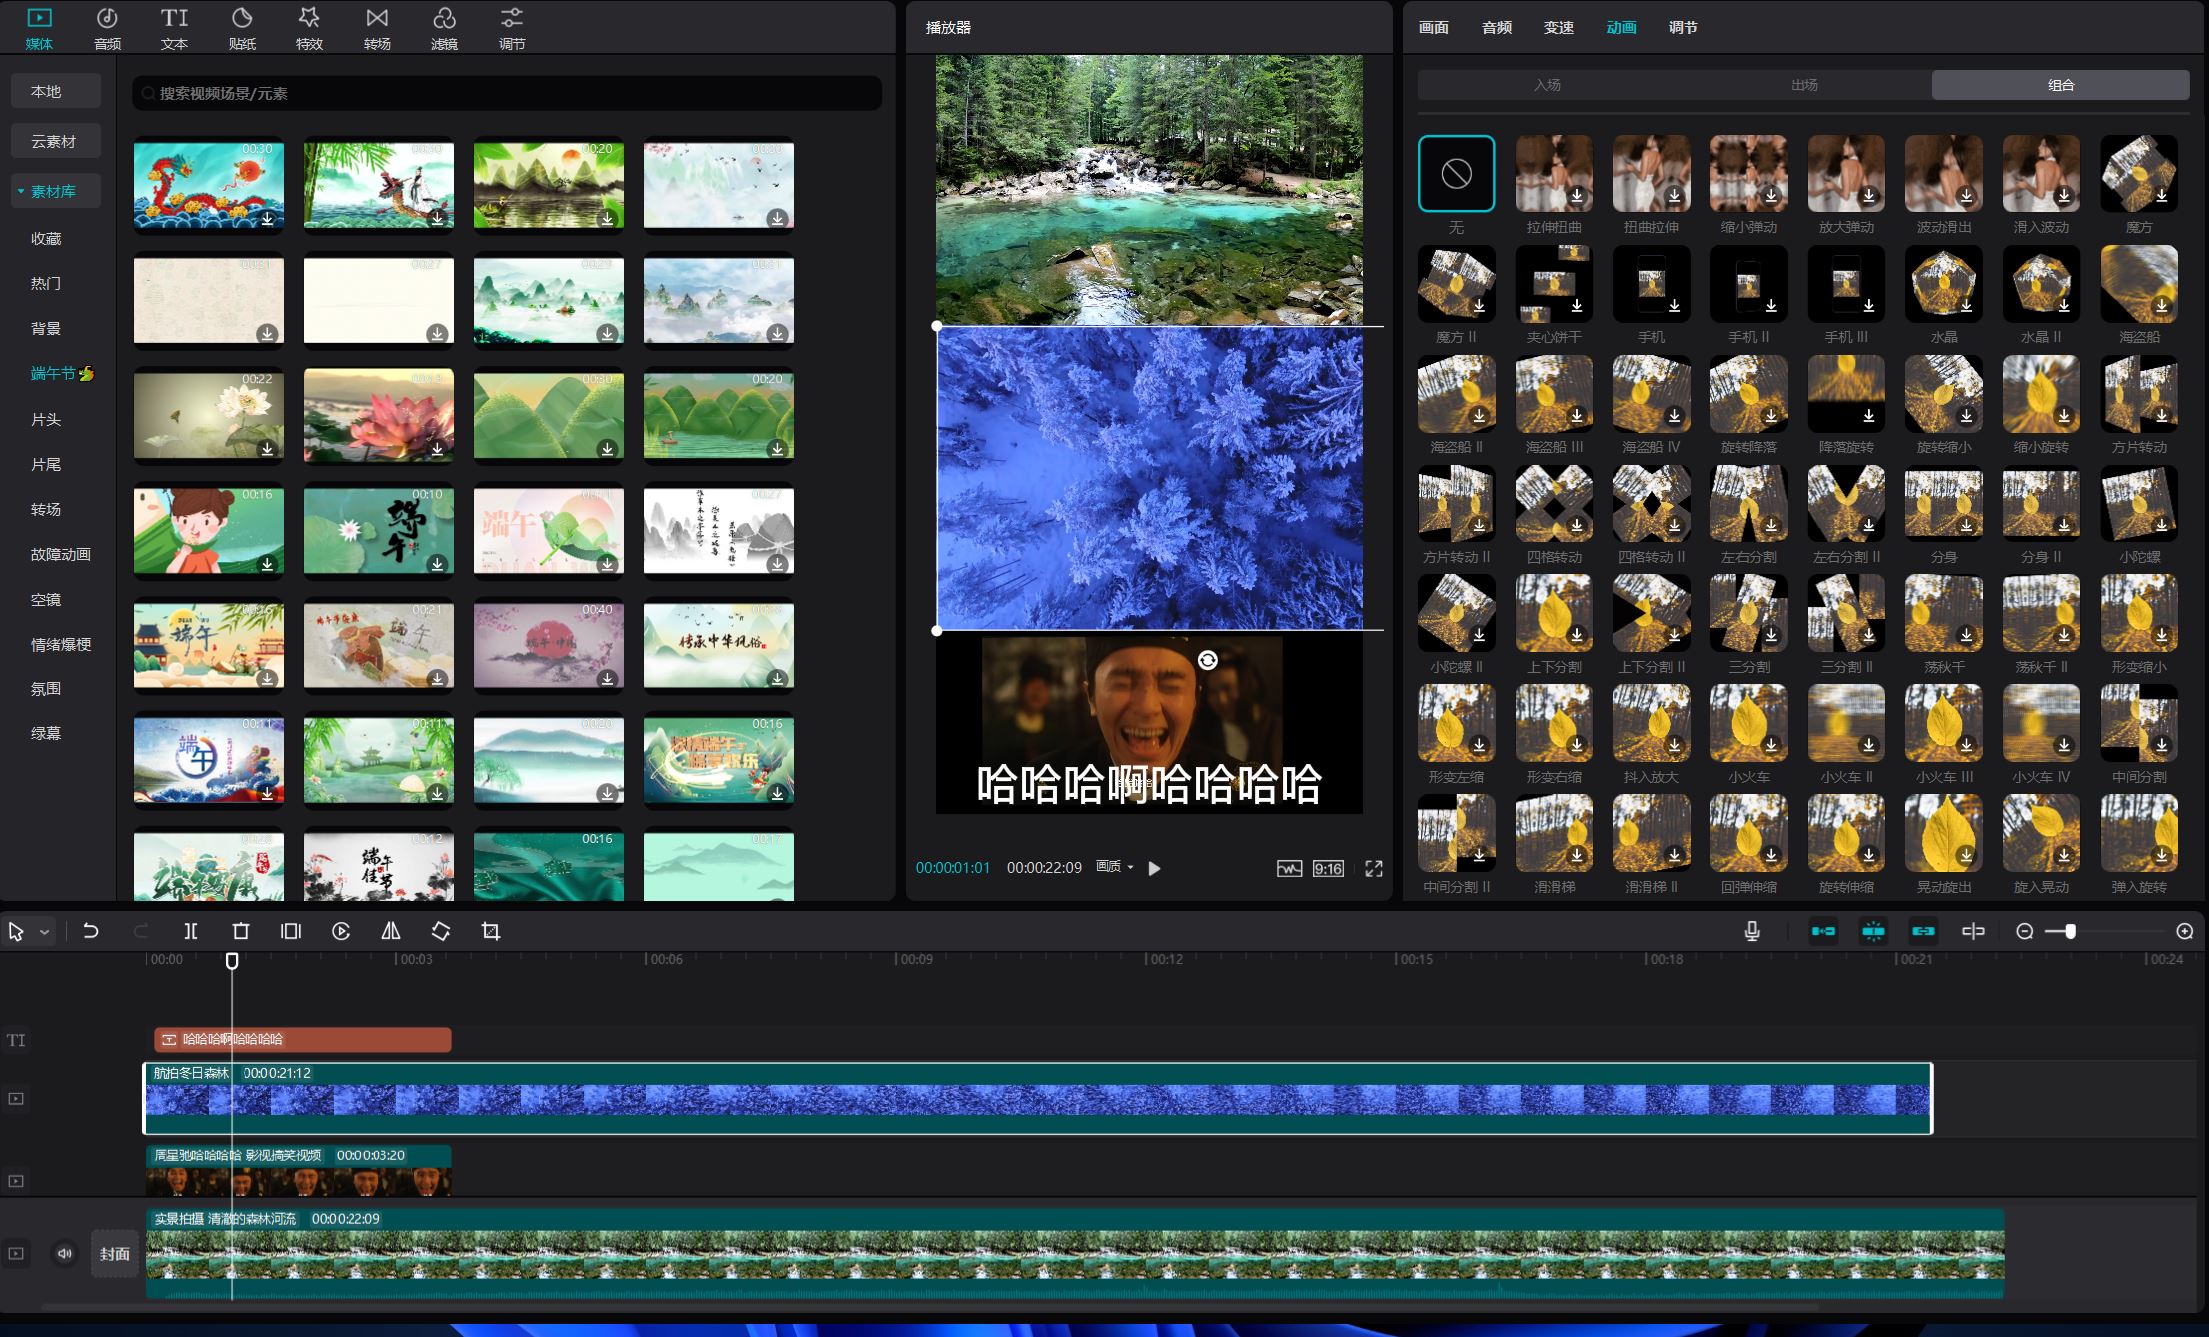Select the 无 (none) animation option
2209x1337 pixels.
(x=1456, y=174)
